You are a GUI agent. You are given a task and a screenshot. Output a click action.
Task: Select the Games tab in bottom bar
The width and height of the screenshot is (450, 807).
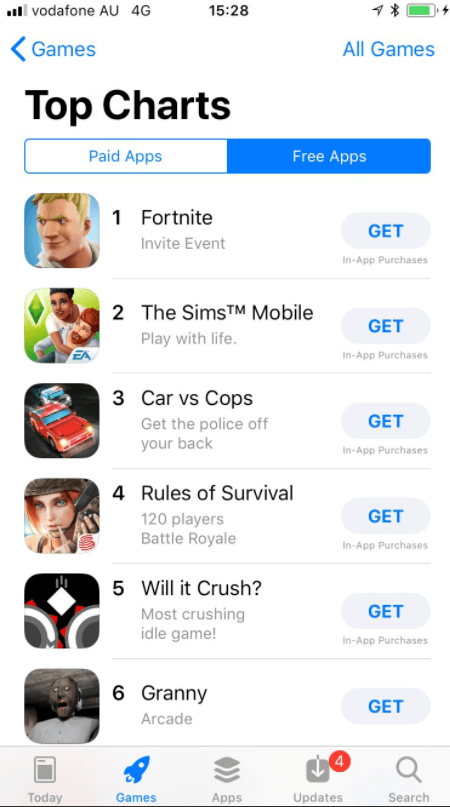(136, 779)
